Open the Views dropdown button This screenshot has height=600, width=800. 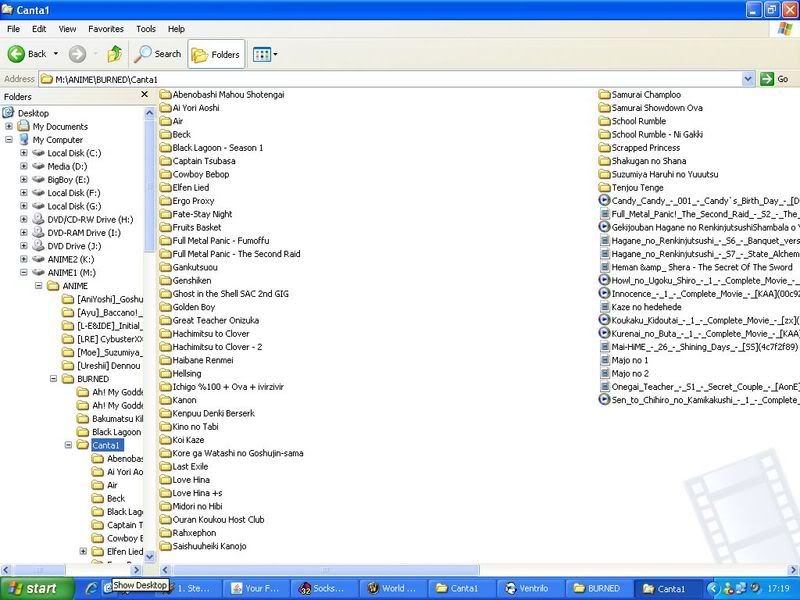[x=265, y=54]
